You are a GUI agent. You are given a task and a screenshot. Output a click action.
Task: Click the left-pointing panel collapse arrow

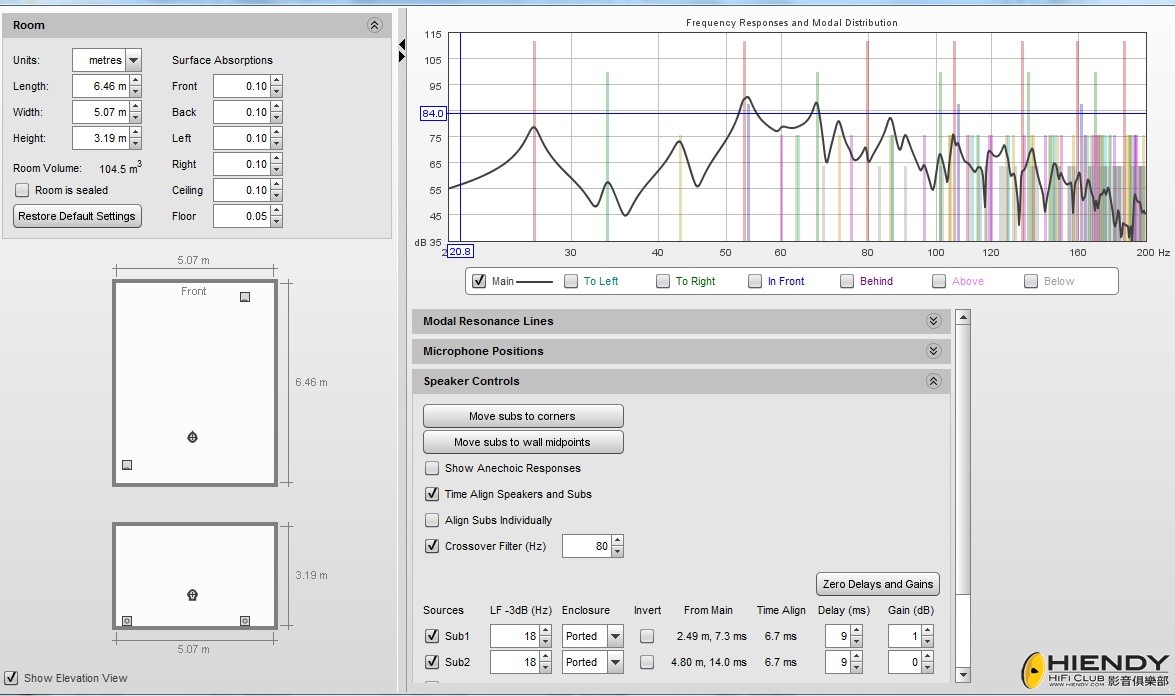click(402, 44)
